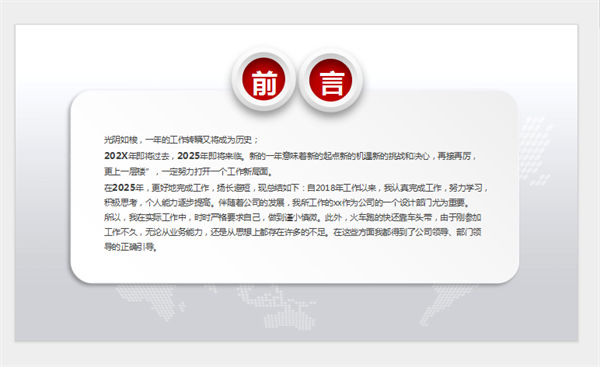Click the line starting 积极思考

coord(287,202)
